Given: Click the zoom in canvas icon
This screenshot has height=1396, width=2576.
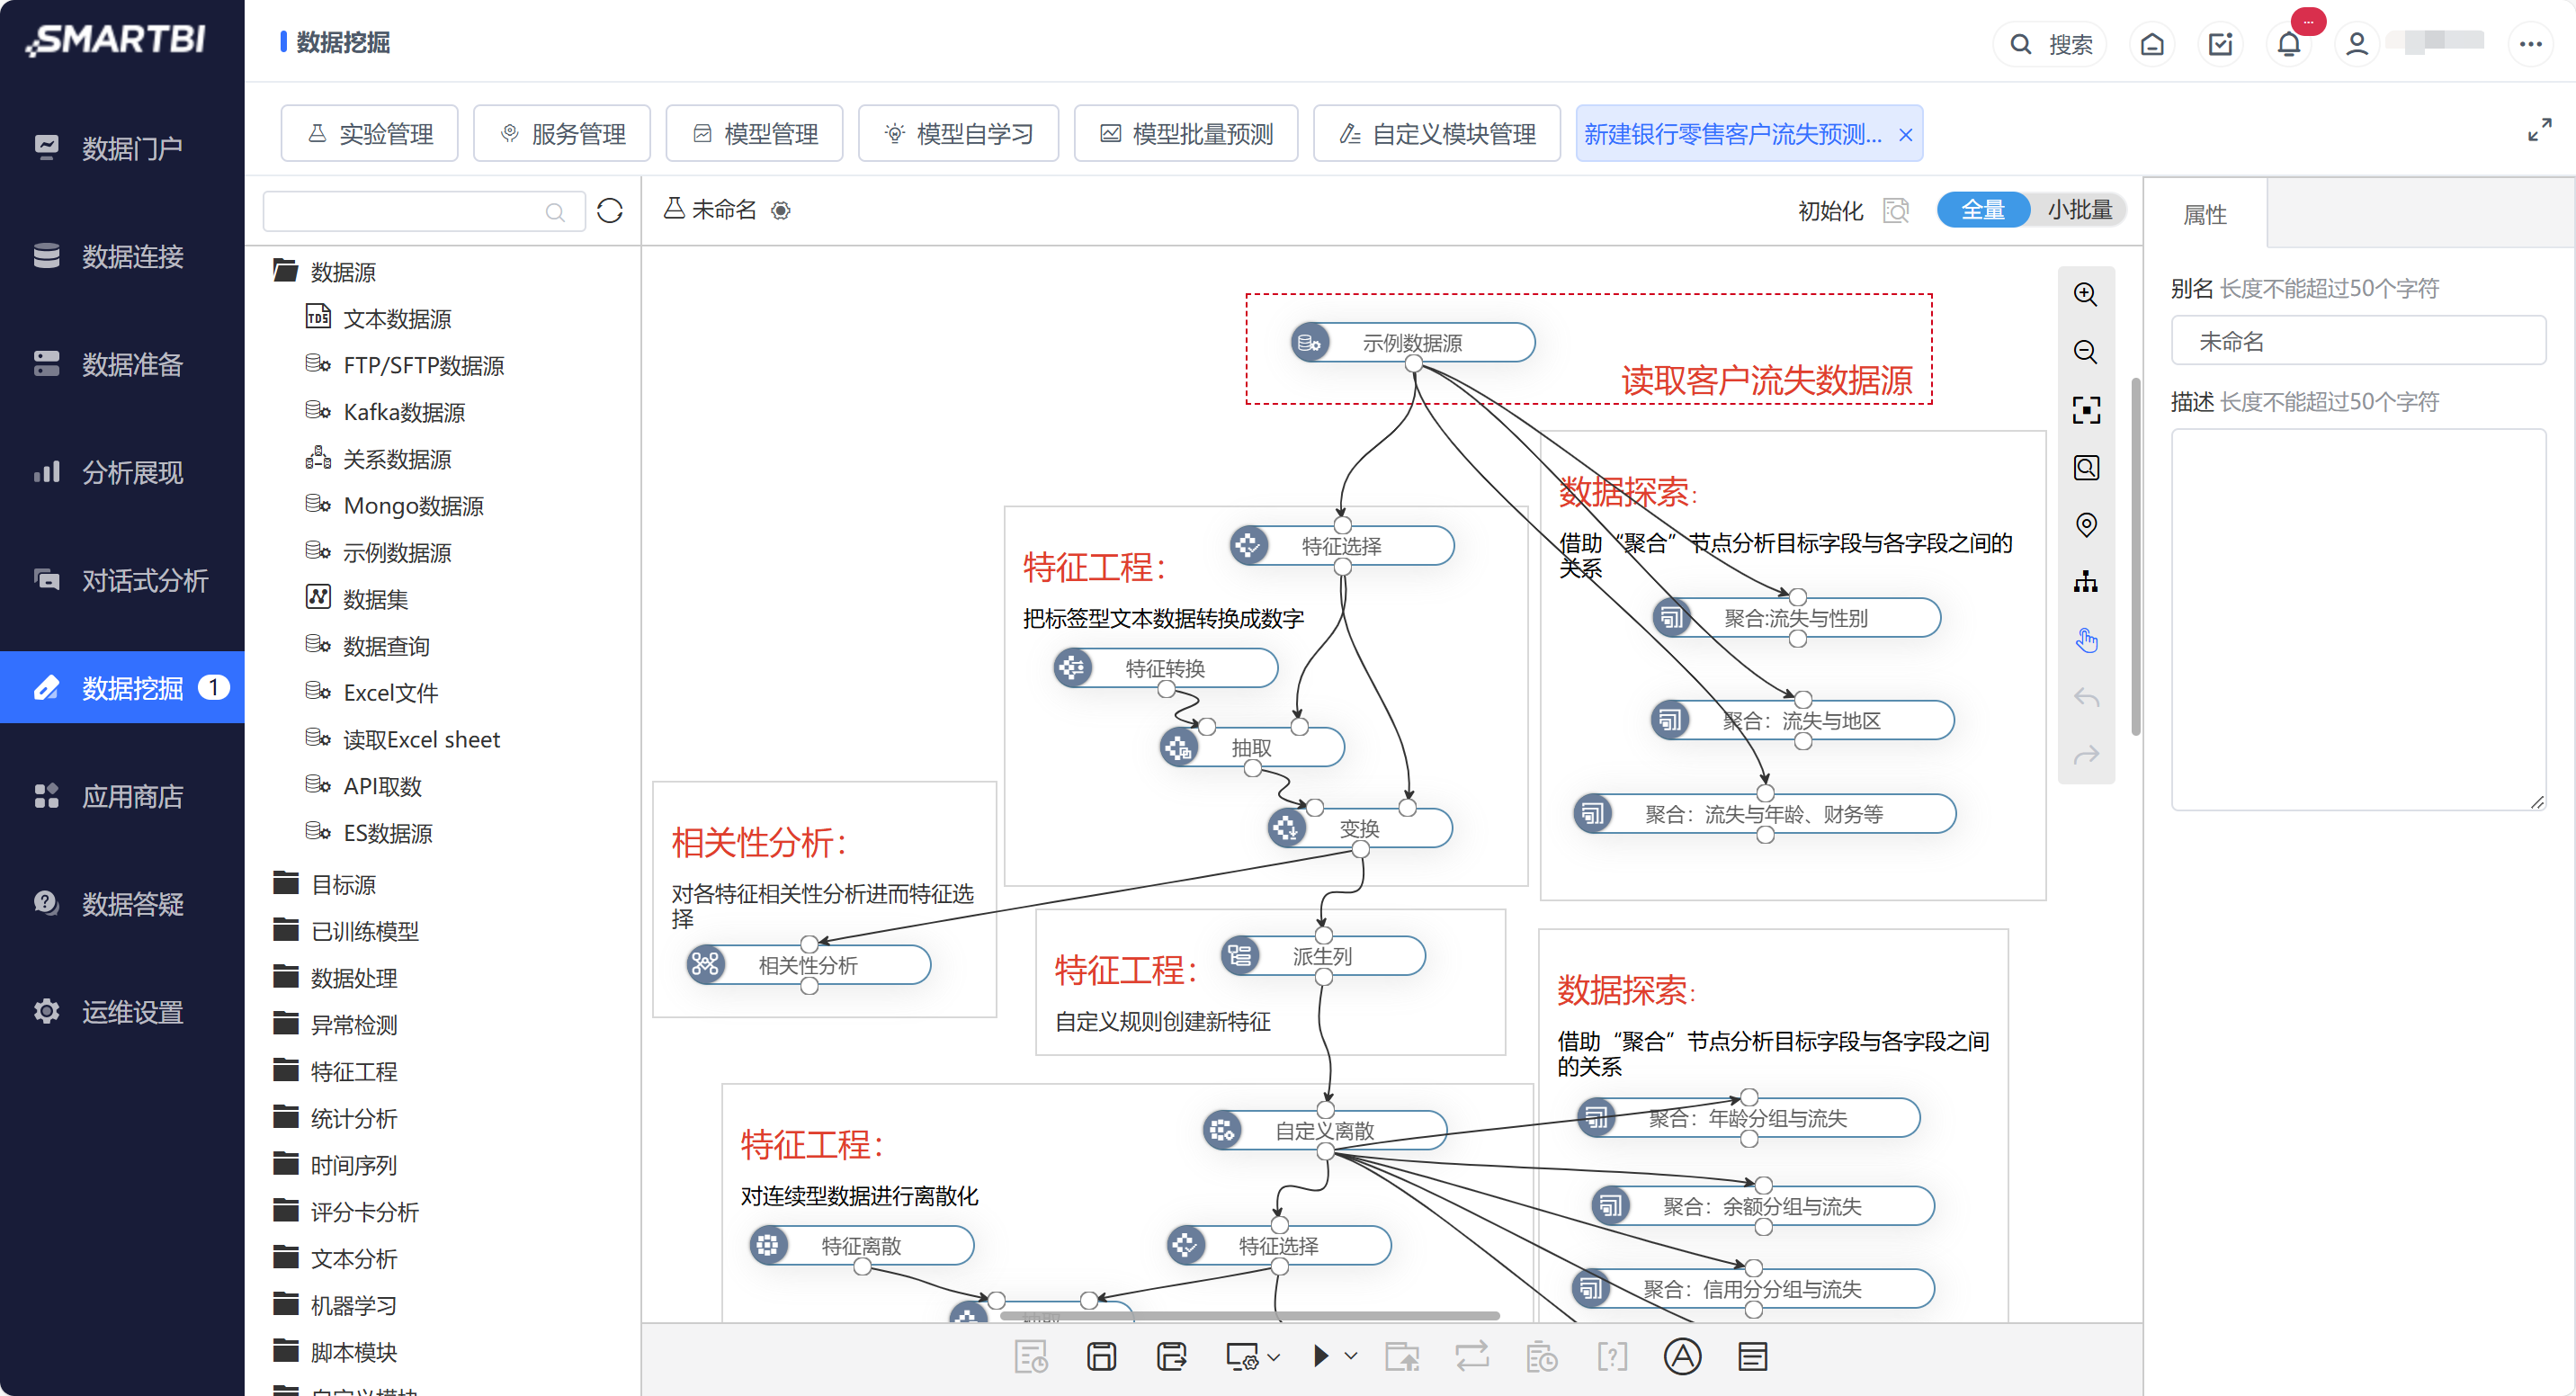Looking at the screenshot, I should coord(2086,294).
